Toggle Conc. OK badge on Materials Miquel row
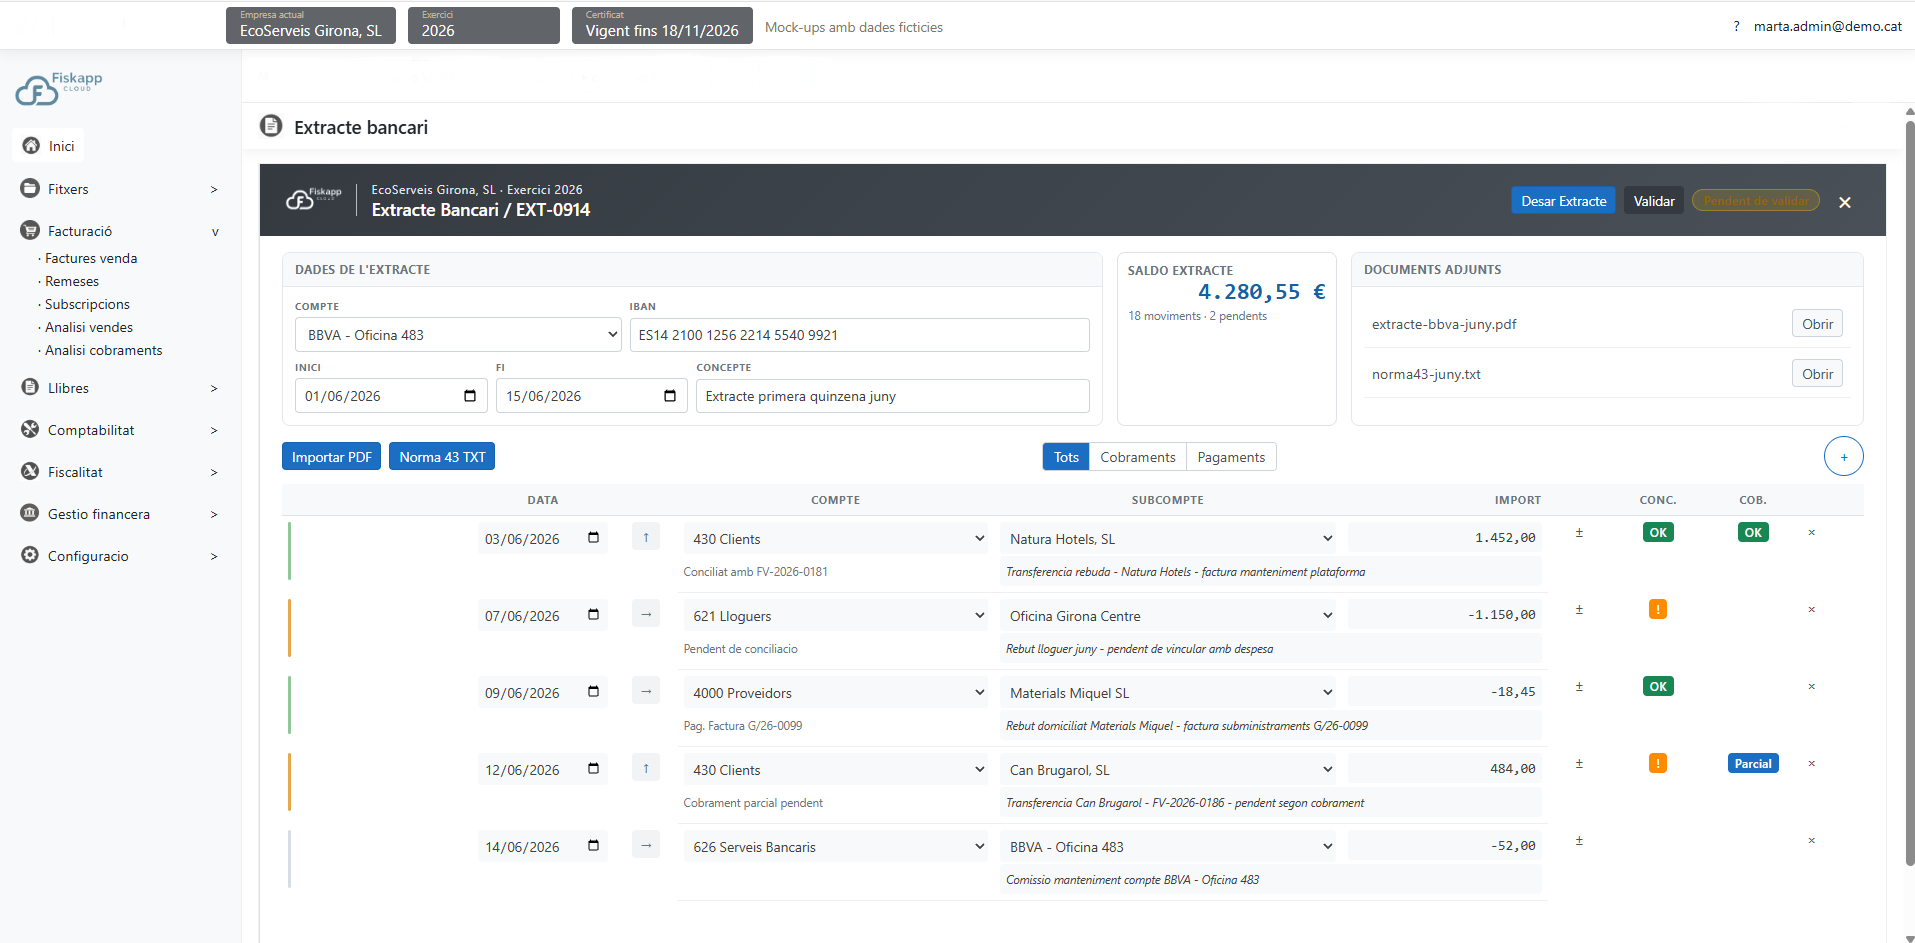 [1658, 686]
